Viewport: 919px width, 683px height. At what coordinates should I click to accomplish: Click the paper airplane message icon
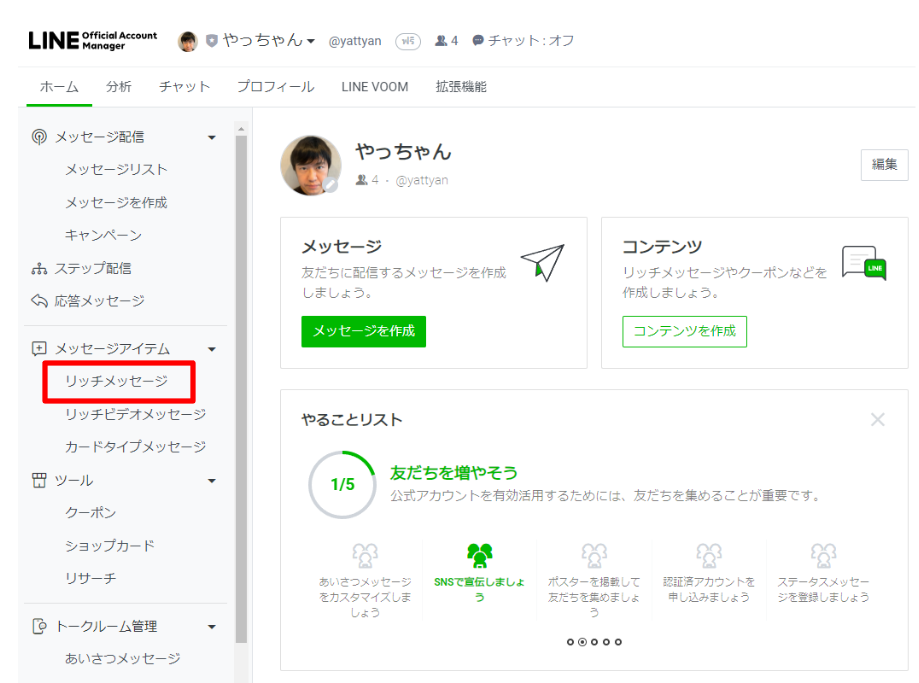click(x=543, y=261)
